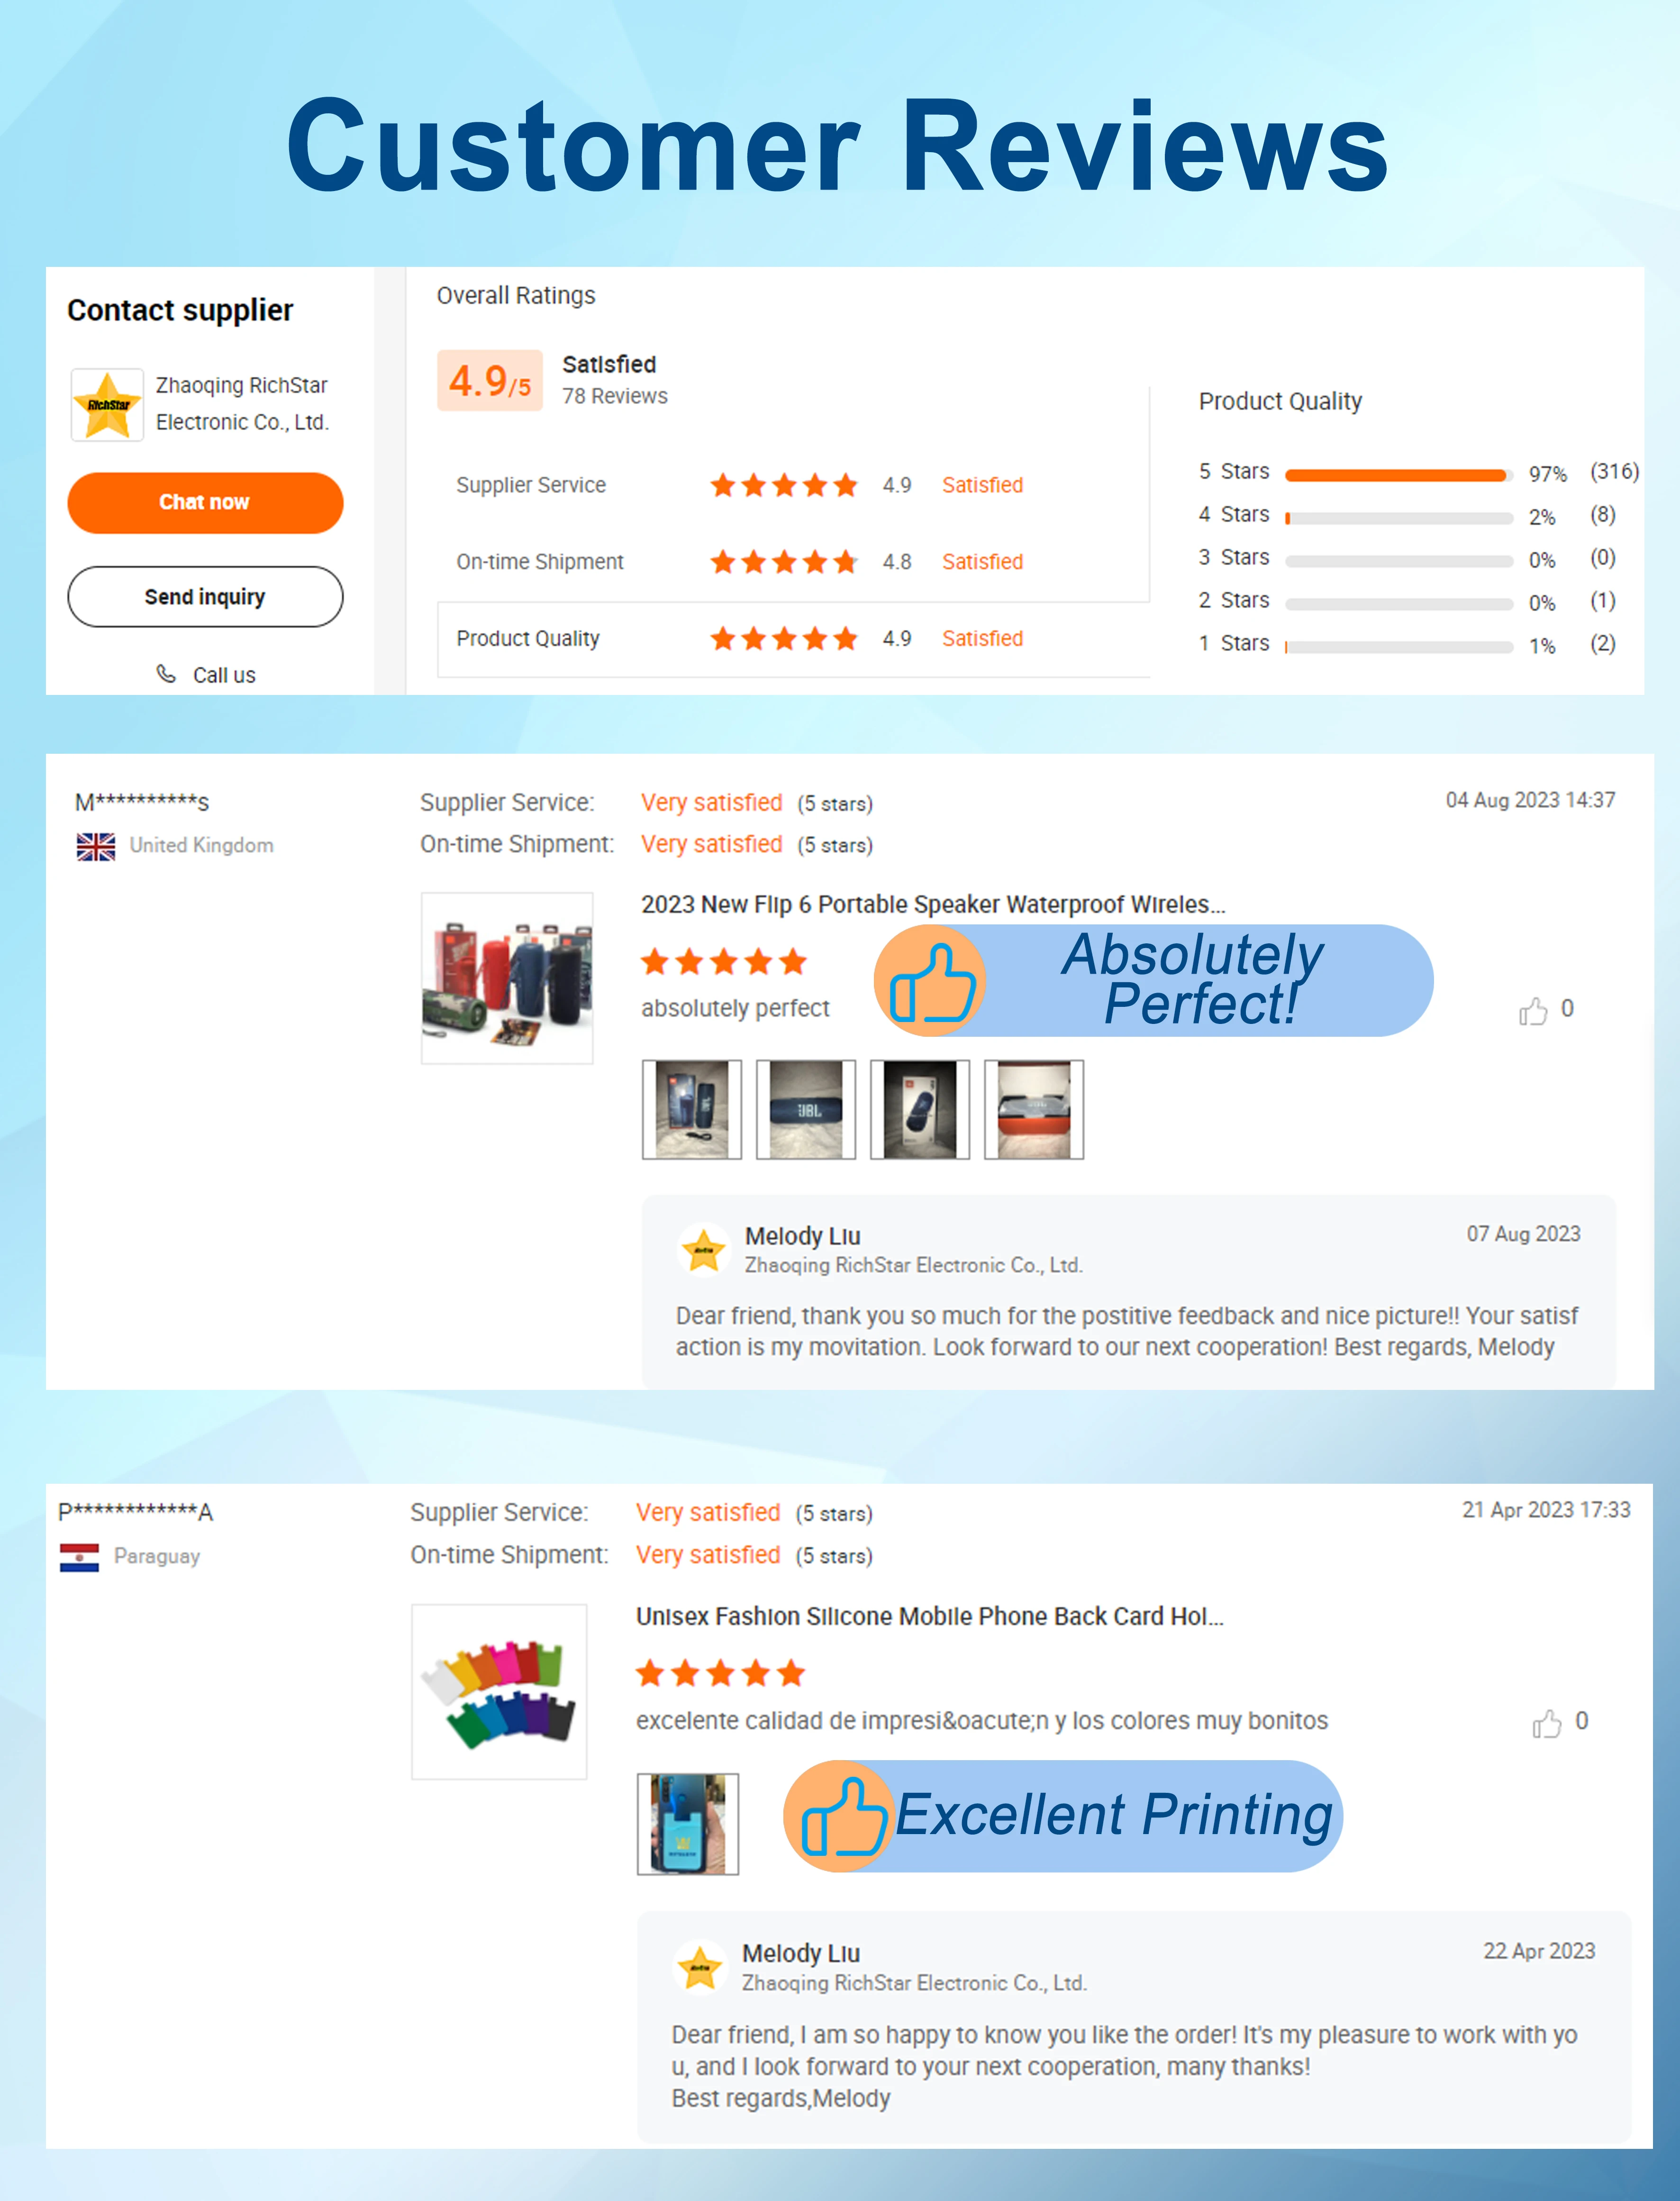Select the Supplier Service rating row
Image resolution: width=1680 pixels, height=2201 pixels.
[x=793, y=485]
